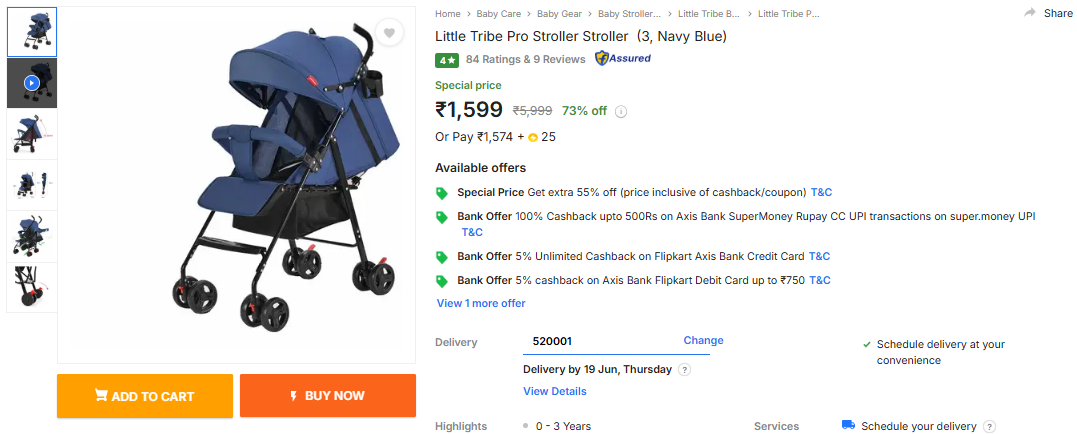1077x434 pixels.
Task: Click the BUY NOW button
Action: pyautogui.click(x=328, y=396)
